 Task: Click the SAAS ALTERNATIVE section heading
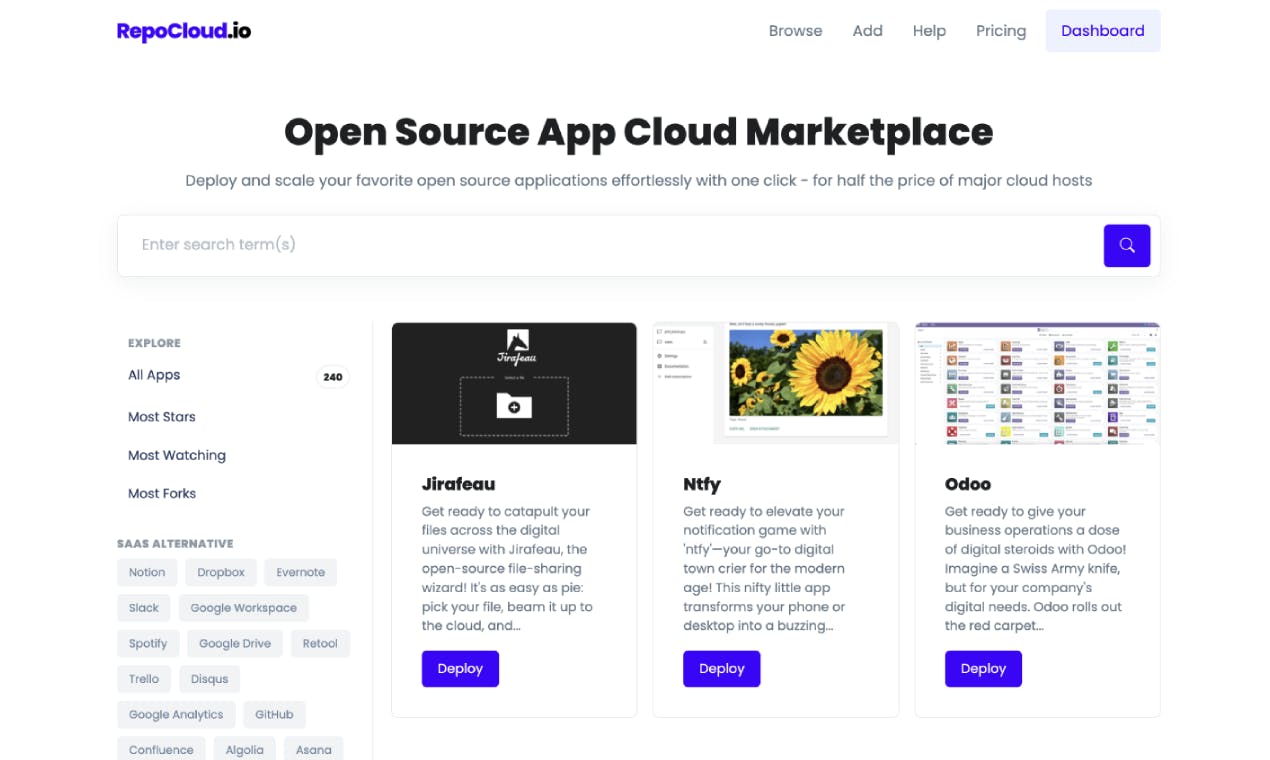tap(175, 544)
